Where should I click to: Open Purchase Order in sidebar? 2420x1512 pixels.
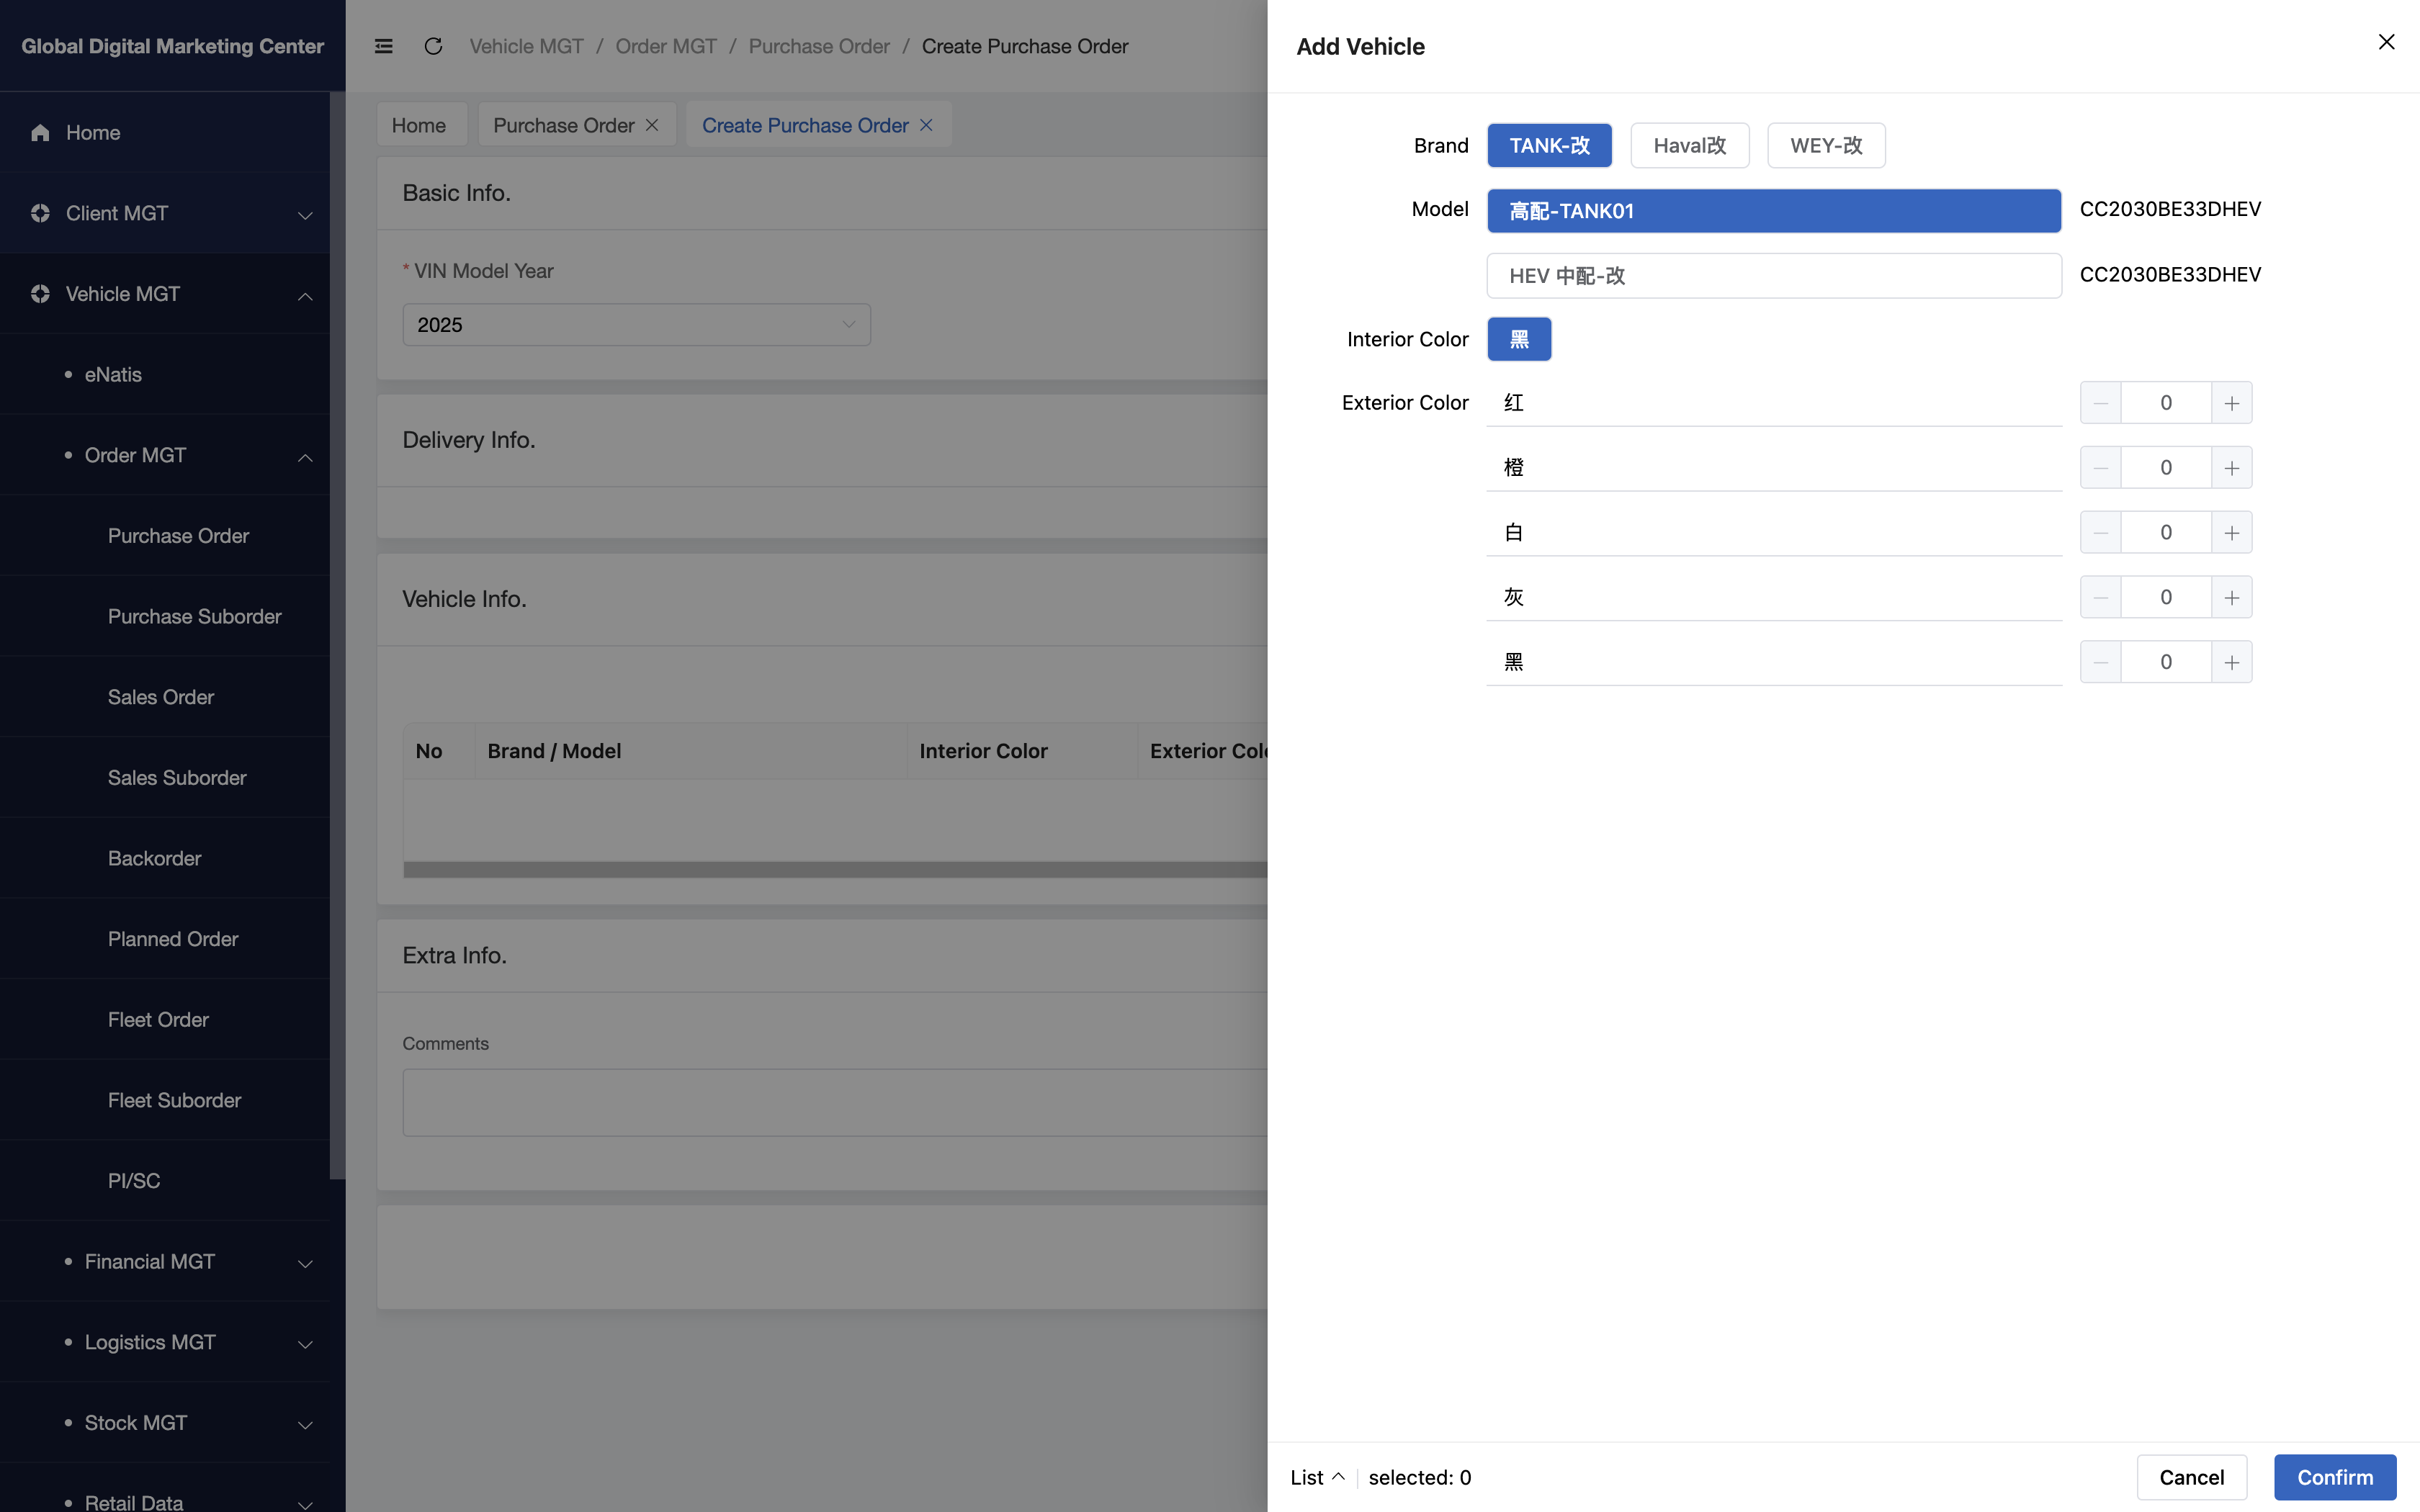[165, 536]
